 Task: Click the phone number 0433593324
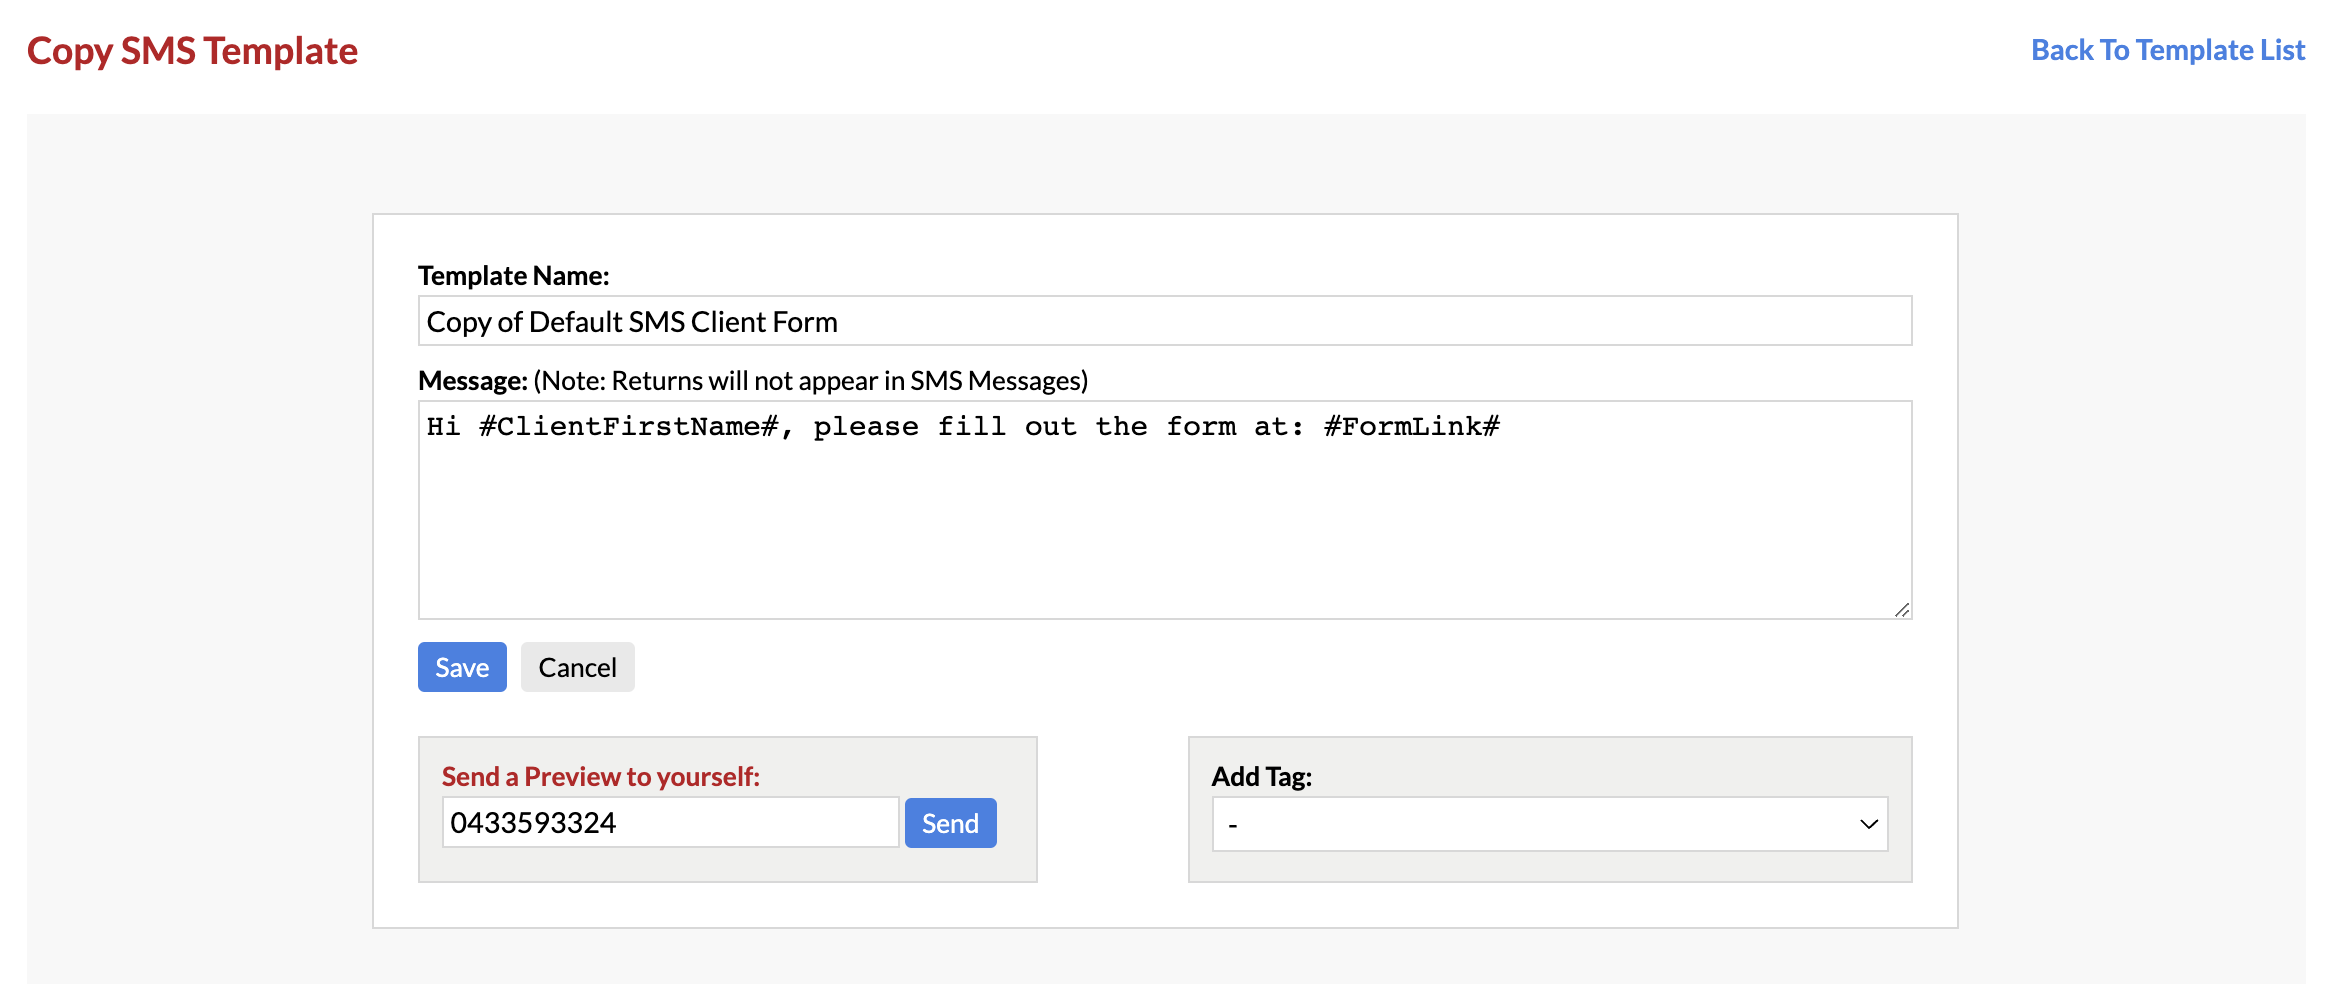[532, 822]
